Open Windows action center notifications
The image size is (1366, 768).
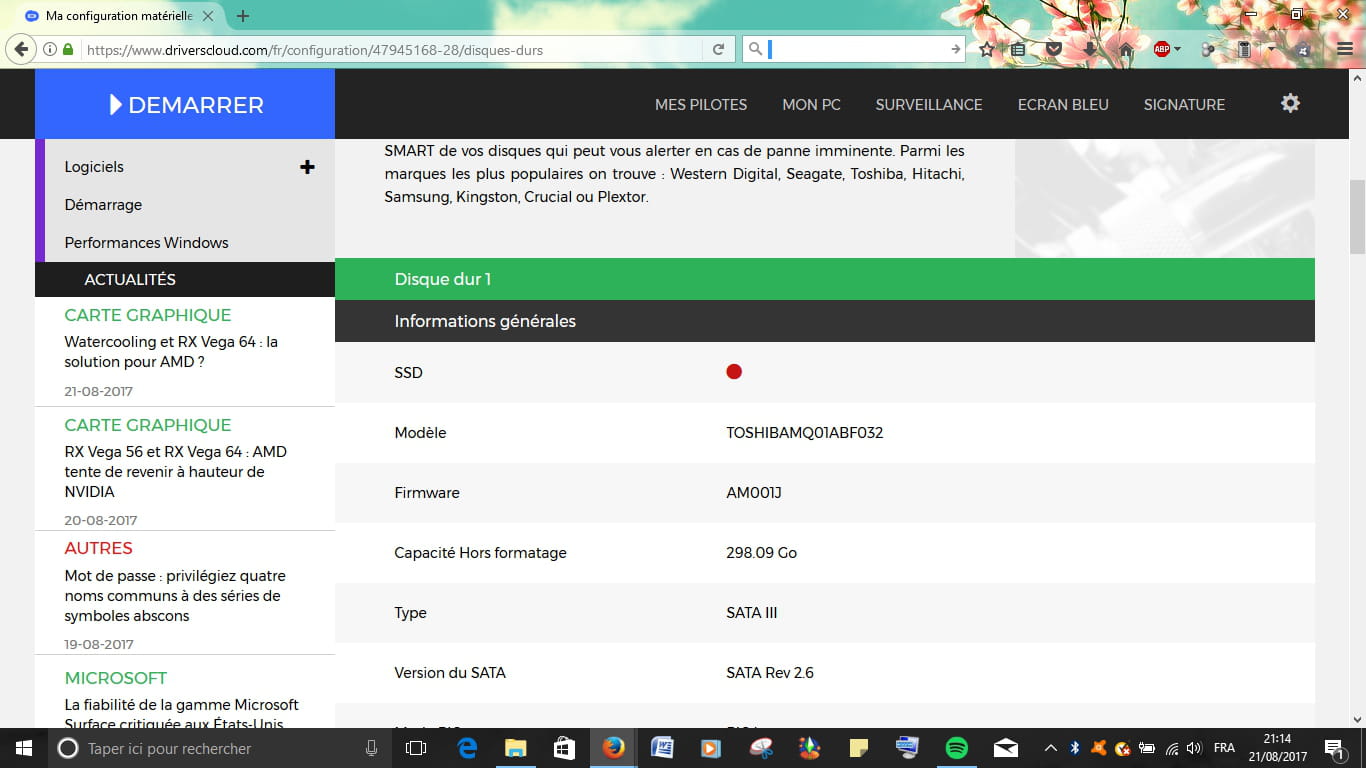click(1334, 748)
